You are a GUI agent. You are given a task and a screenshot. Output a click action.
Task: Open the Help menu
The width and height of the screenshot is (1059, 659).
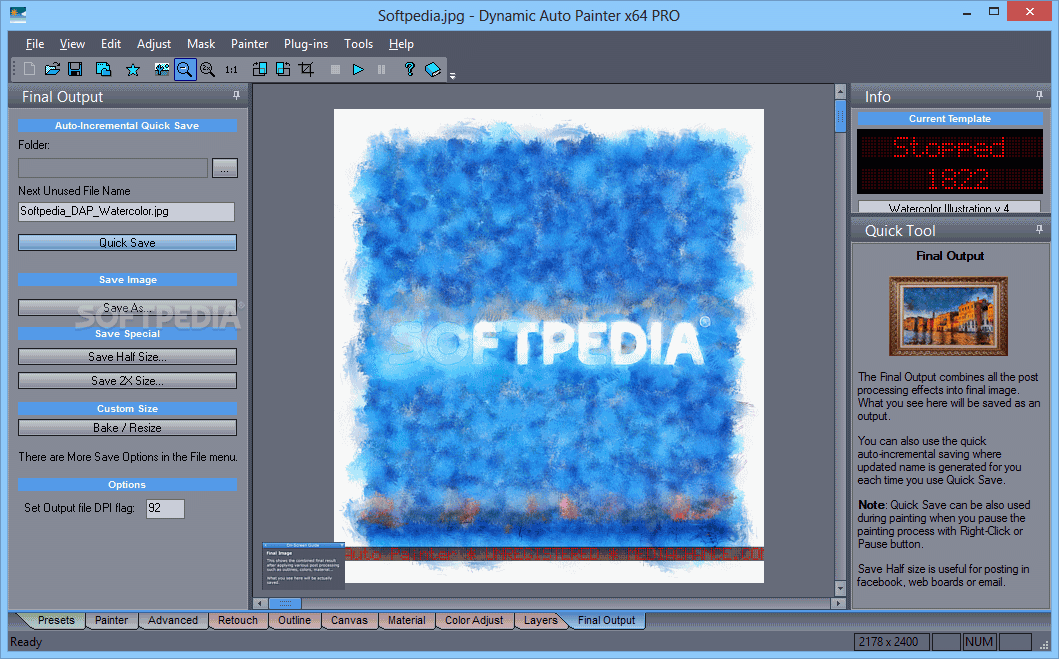pos(401,44)
